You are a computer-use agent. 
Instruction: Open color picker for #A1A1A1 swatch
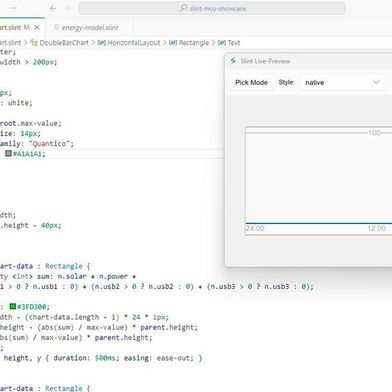pyautogui.click(x=9, y=153)
